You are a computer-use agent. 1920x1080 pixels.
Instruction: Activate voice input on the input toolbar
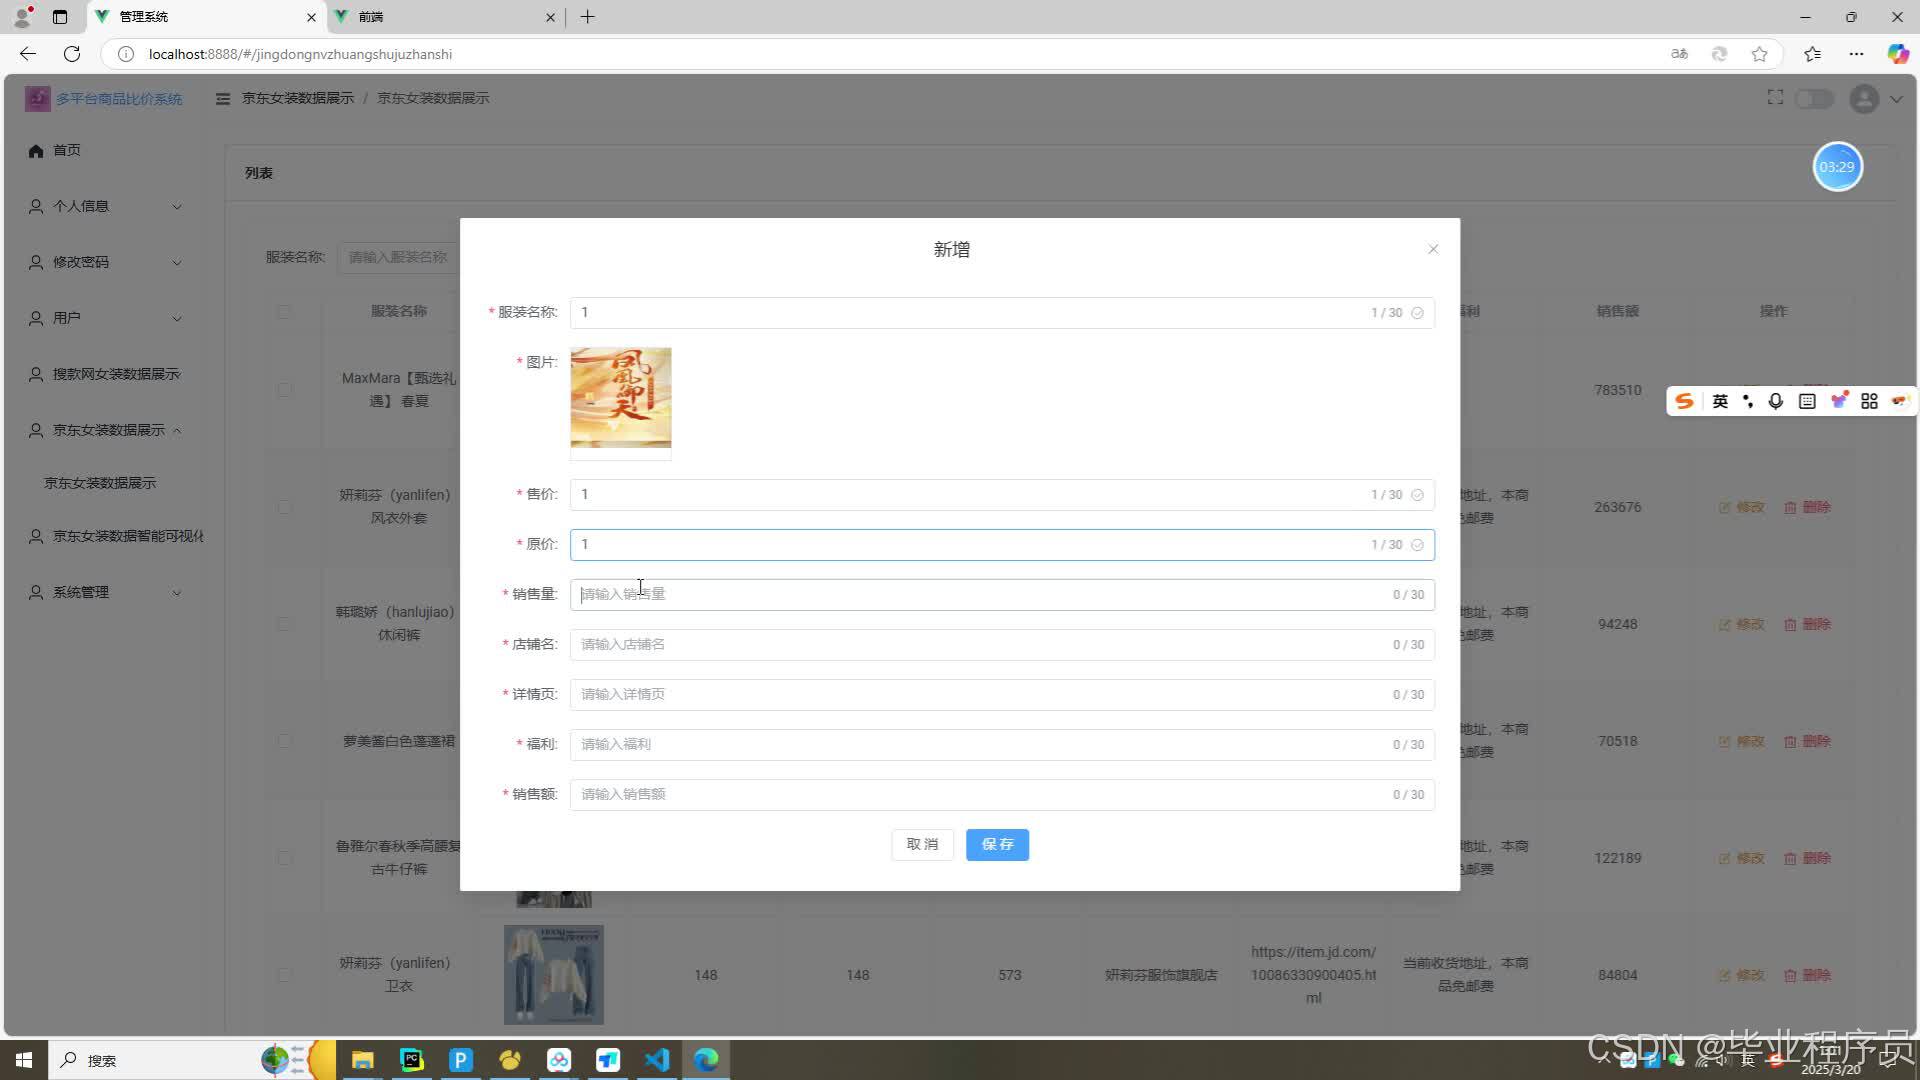point(1776,400)
